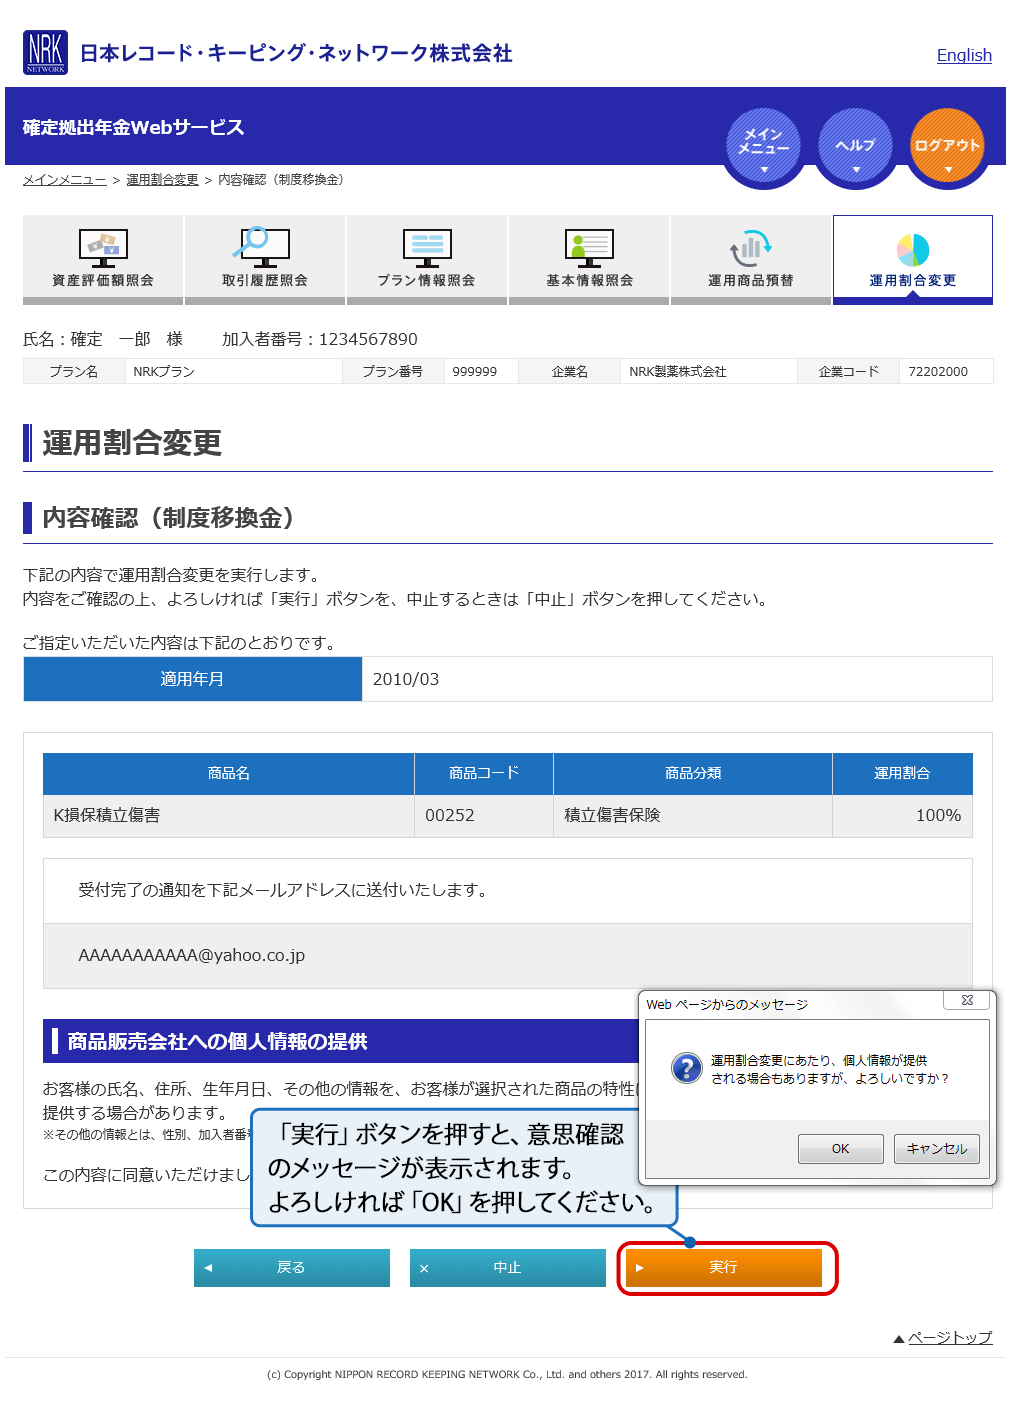
Task: Click the NRK Network logo
Action: pyautogui.click(x=45, y=52)
